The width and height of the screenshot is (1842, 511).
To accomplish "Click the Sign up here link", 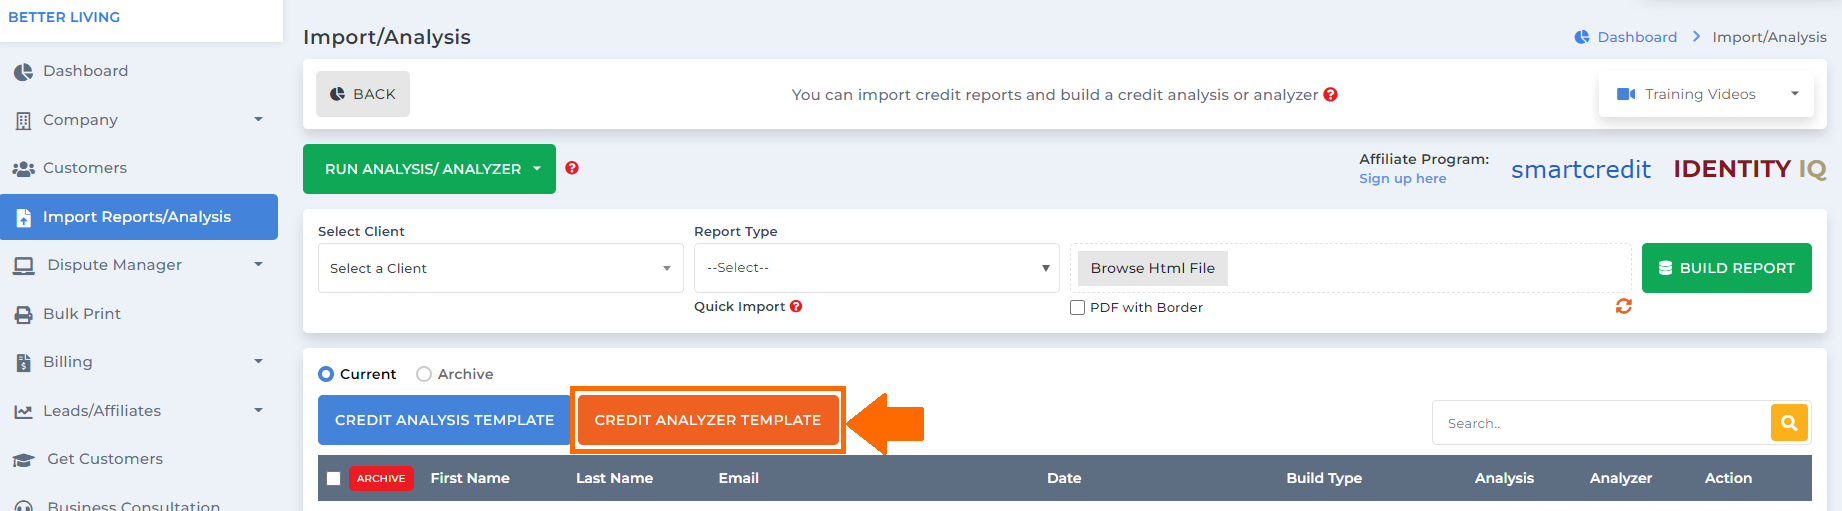I will point(1402,178).
